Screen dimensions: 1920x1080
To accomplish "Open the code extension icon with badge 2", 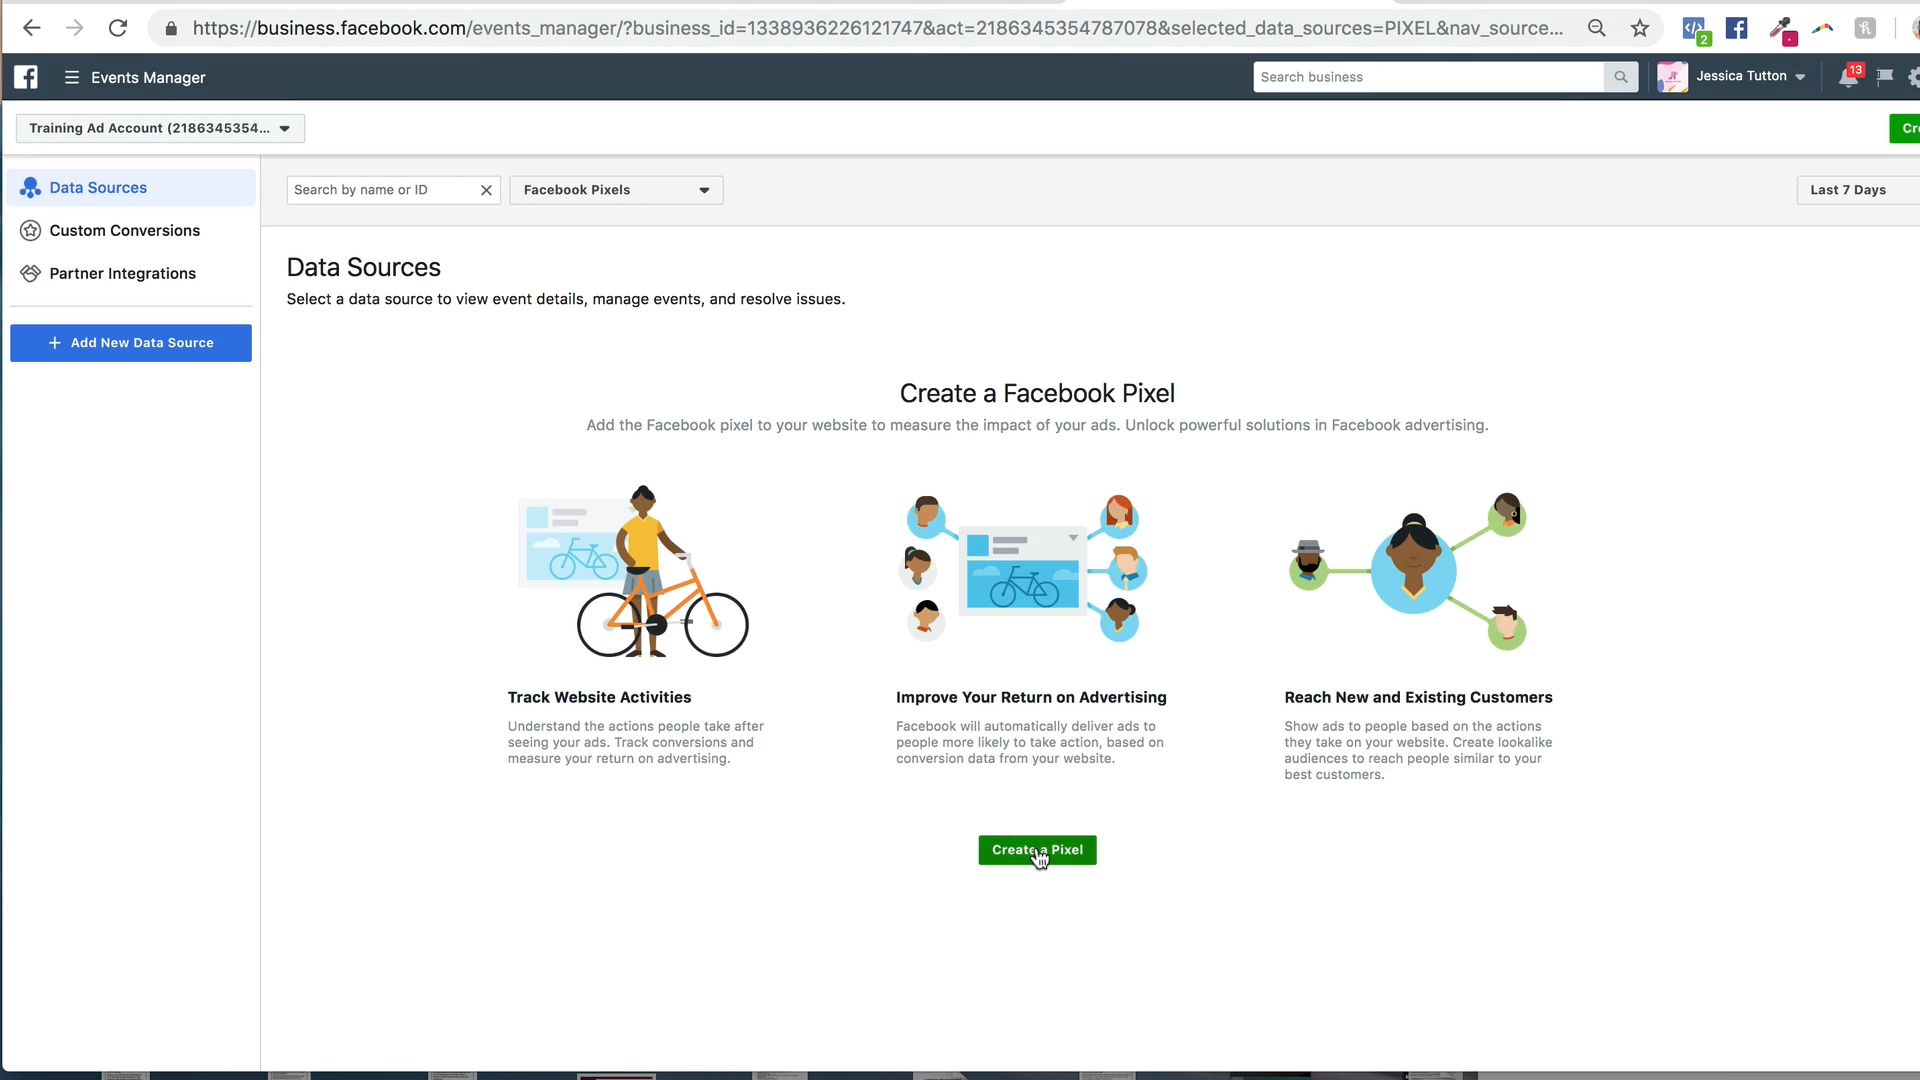I will (1696, 30).
